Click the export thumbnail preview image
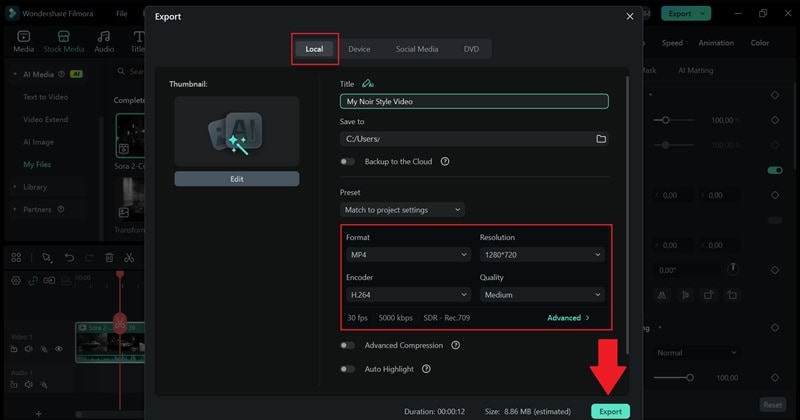 (x=237, y=132)
